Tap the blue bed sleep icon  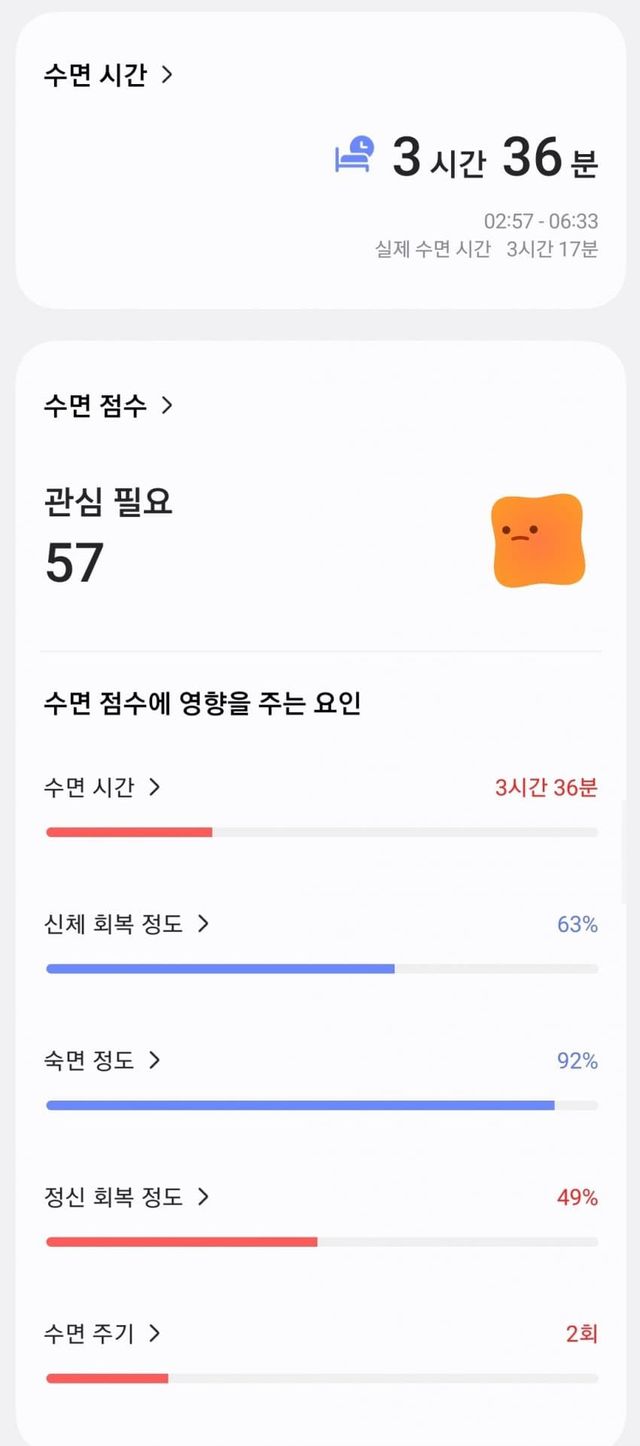tap(353, 156)
